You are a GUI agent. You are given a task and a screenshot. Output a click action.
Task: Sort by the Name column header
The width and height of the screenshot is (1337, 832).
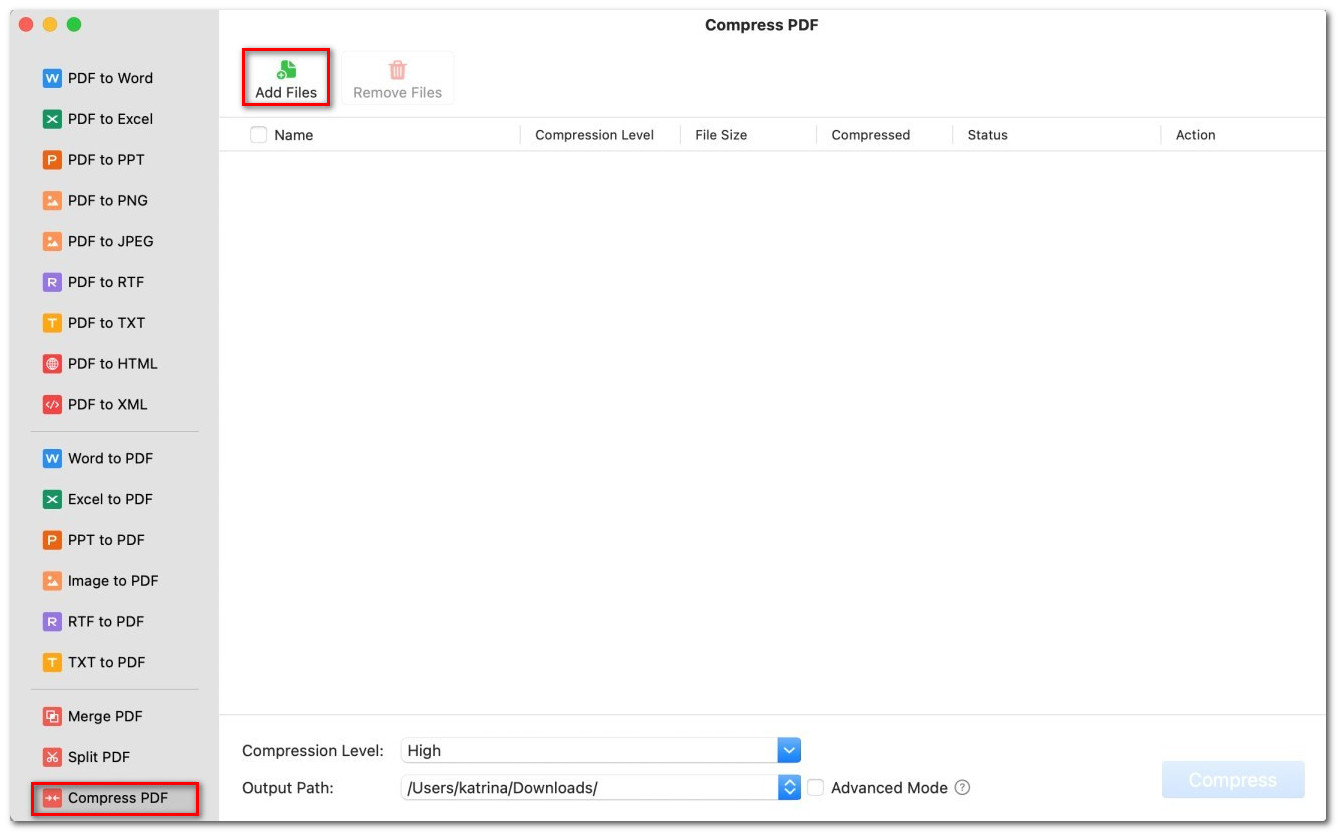[294, 135]
